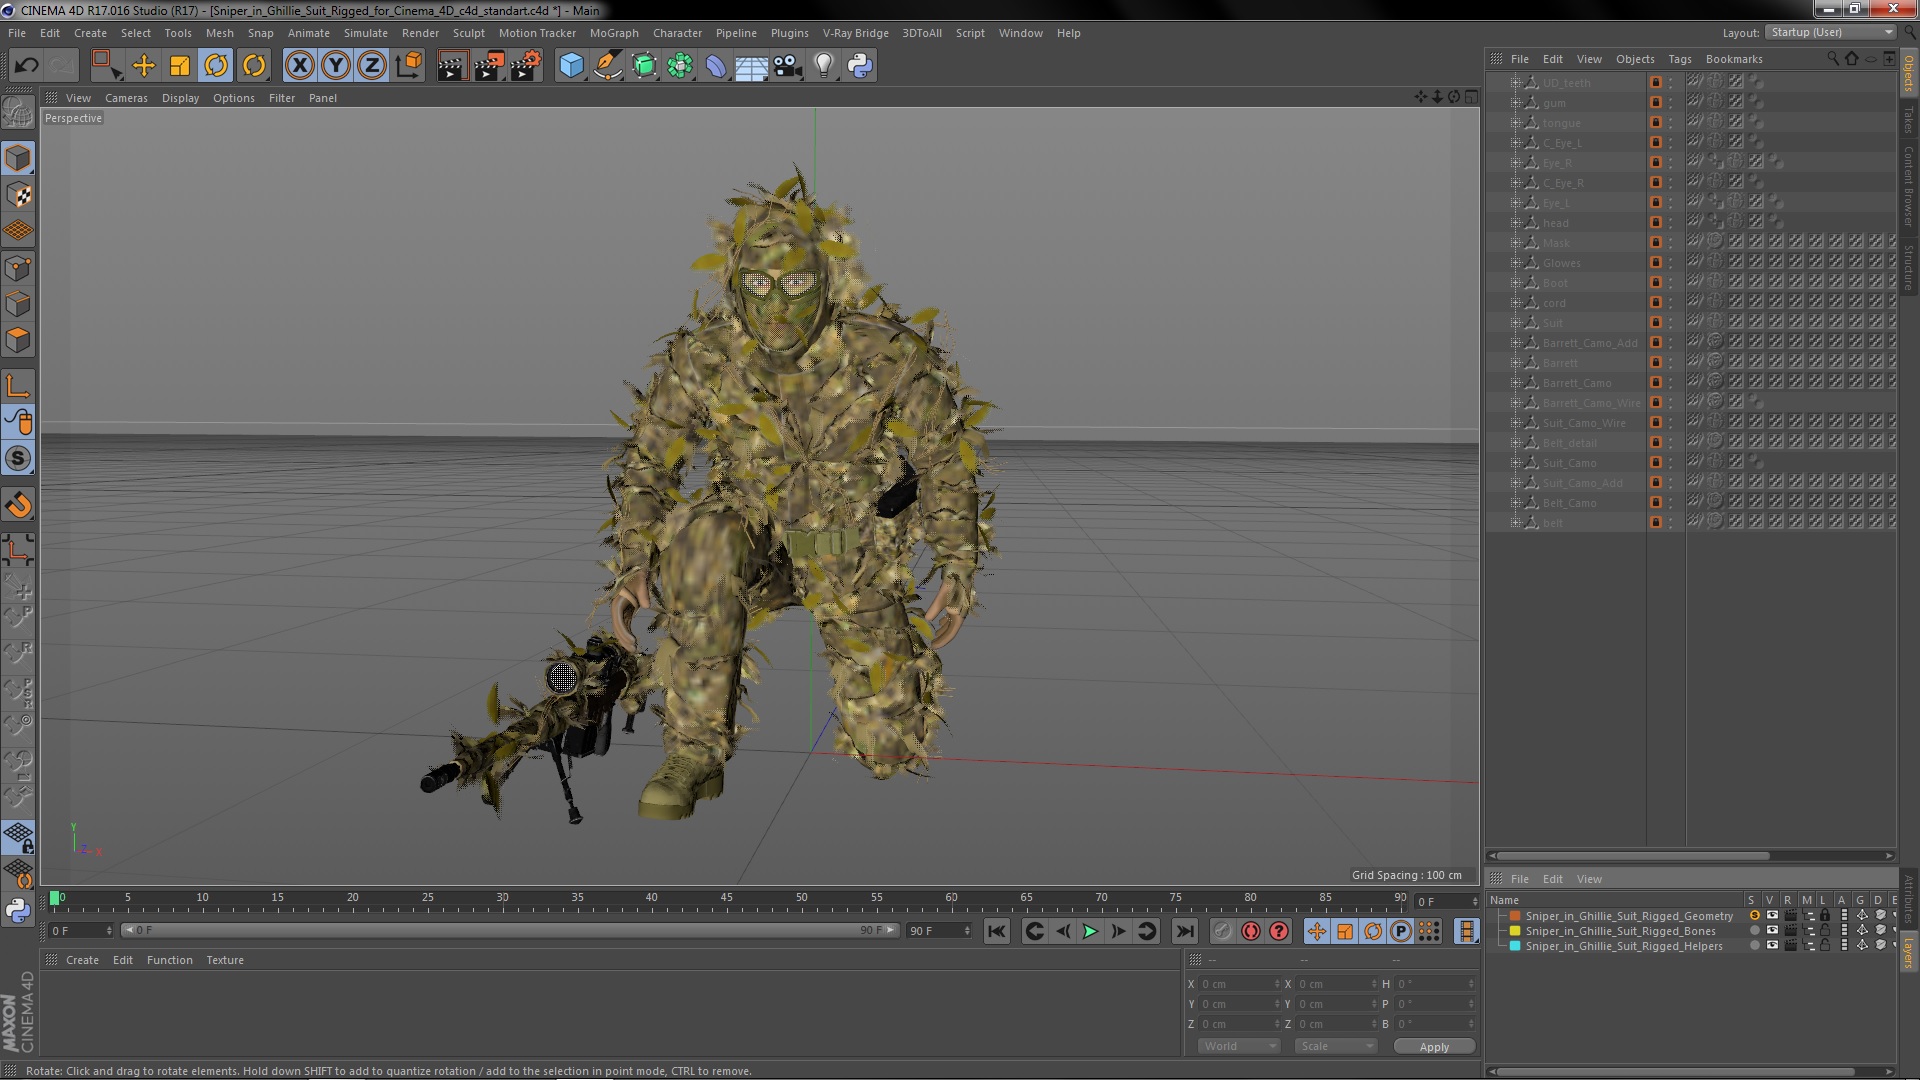
Task: Toggle X axis lock
Action: [299, 66]
